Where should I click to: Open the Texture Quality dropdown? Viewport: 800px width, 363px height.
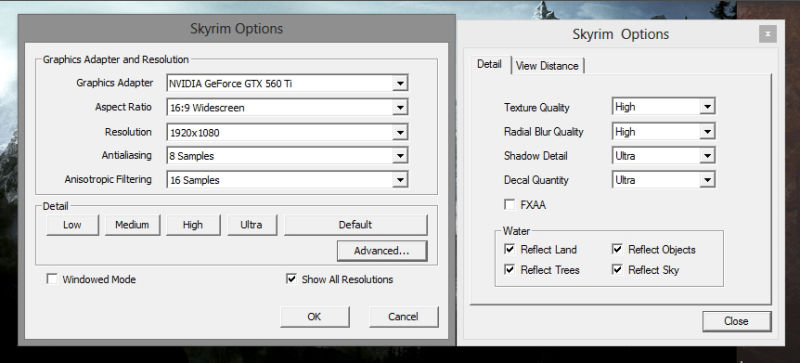pyautogui.click(x=663, y=107)
